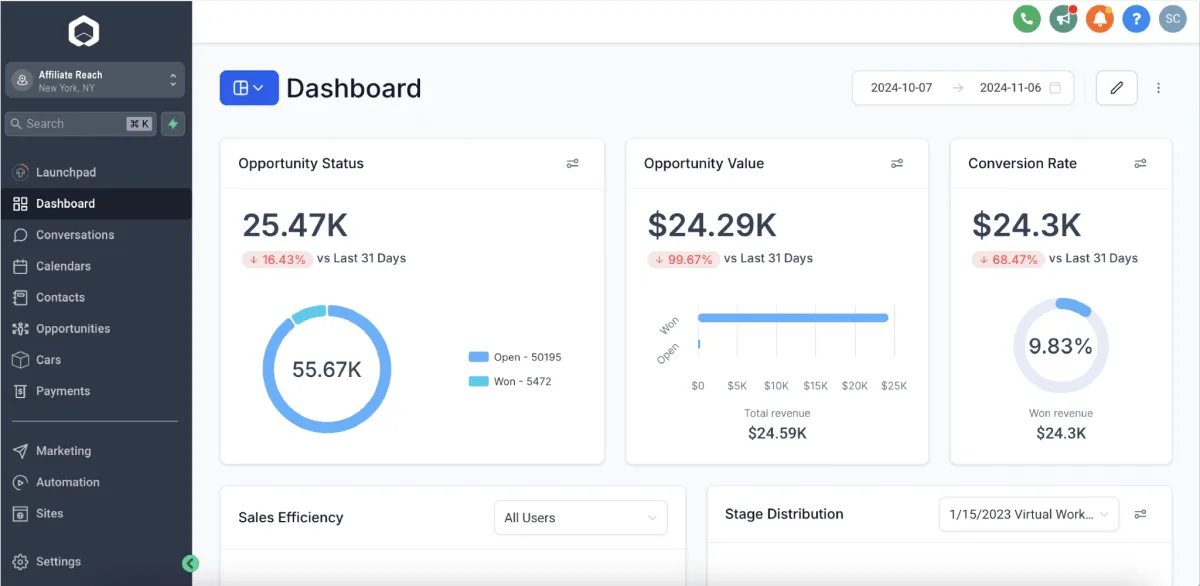Click the blue help question mark icon
1200x586 pixels.
coord(1136,19)
